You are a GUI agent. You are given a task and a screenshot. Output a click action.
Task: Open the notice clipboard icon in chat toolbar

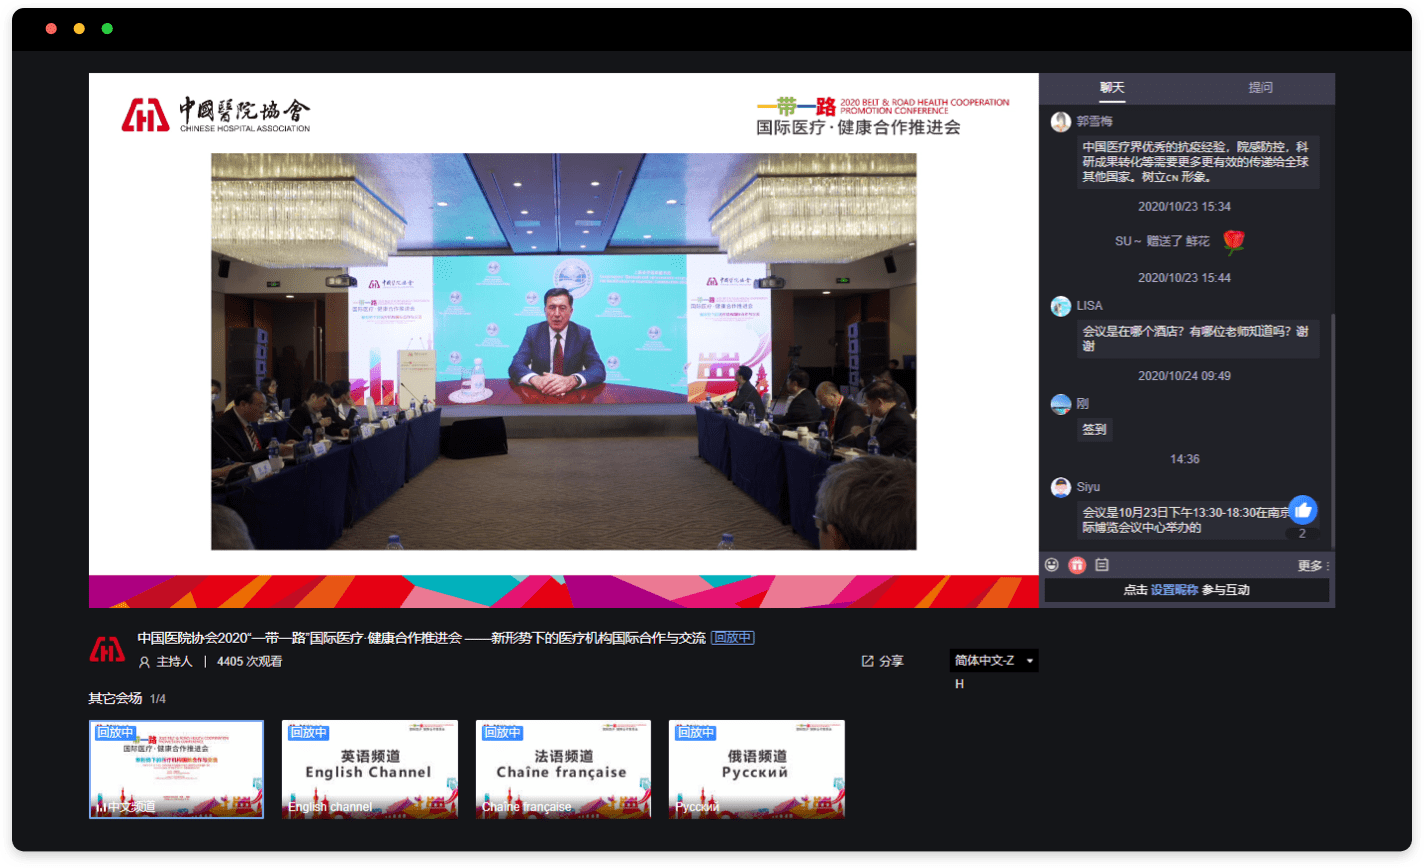(1102, 565)
